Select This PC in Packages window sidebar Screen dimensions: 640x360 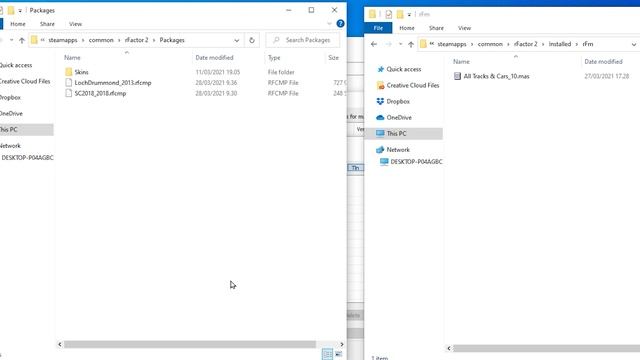coord(27,129)
